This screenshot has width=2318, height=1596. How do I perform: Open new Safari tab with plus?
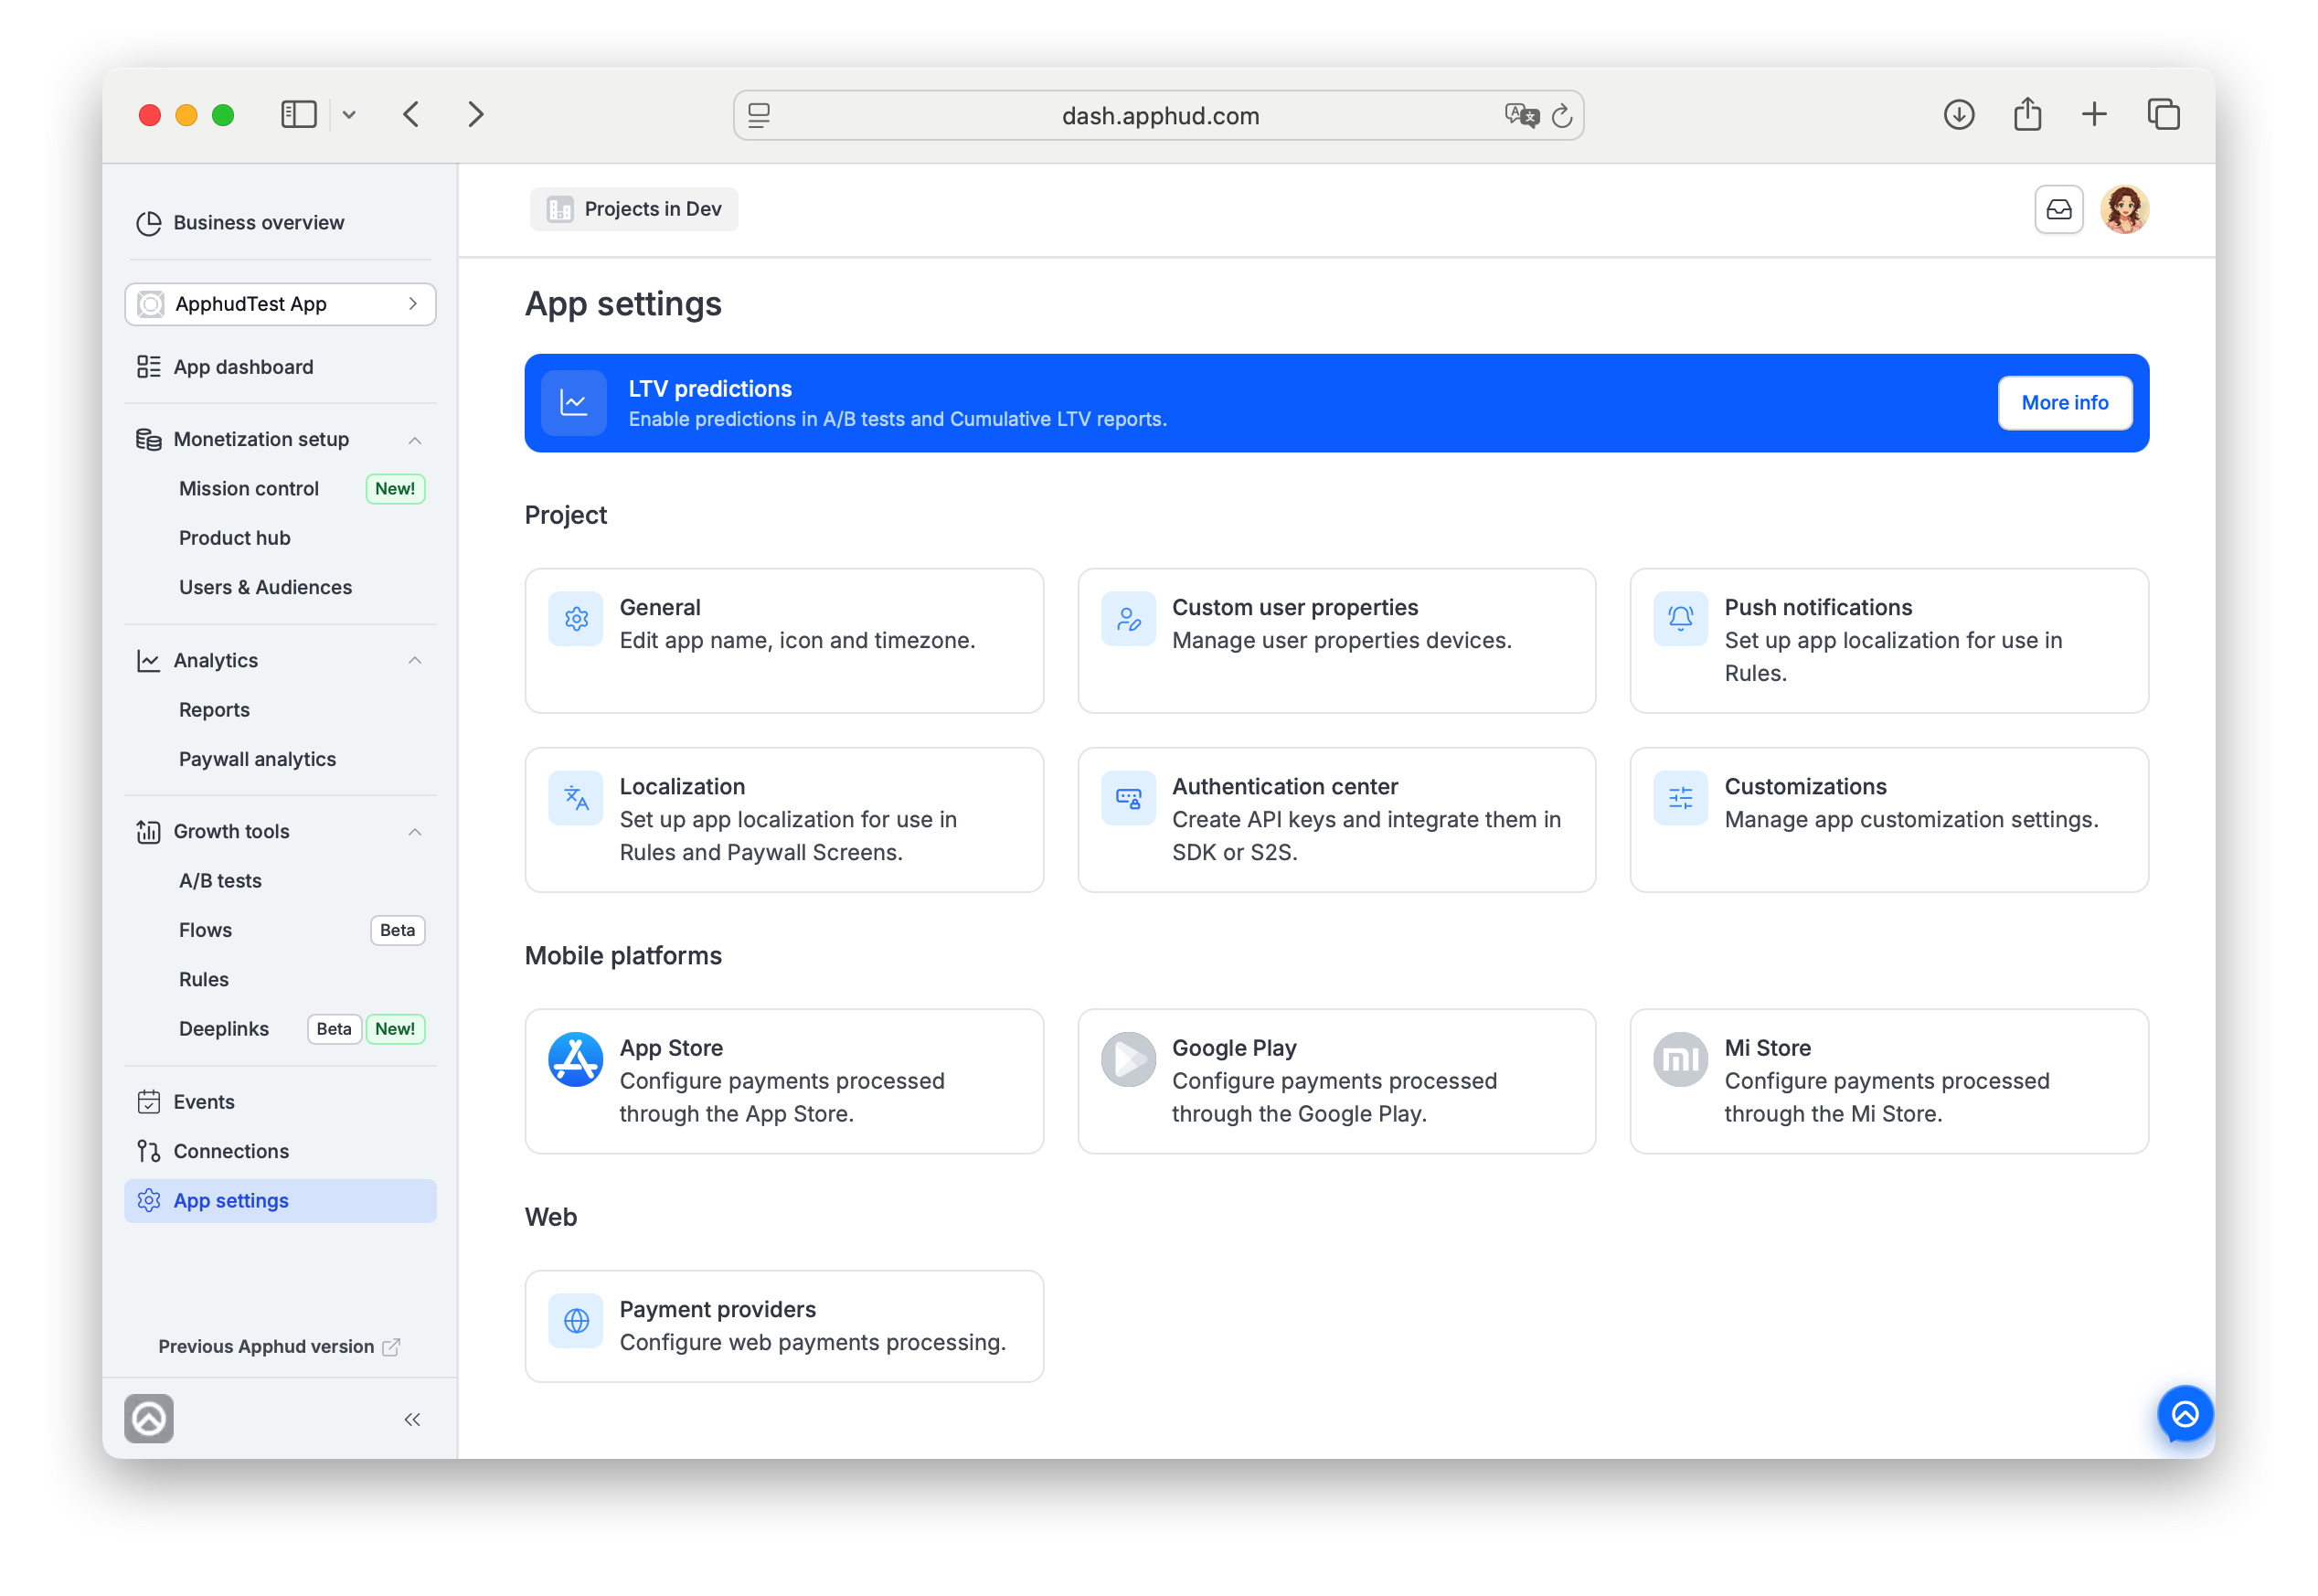click(2094, 115)
